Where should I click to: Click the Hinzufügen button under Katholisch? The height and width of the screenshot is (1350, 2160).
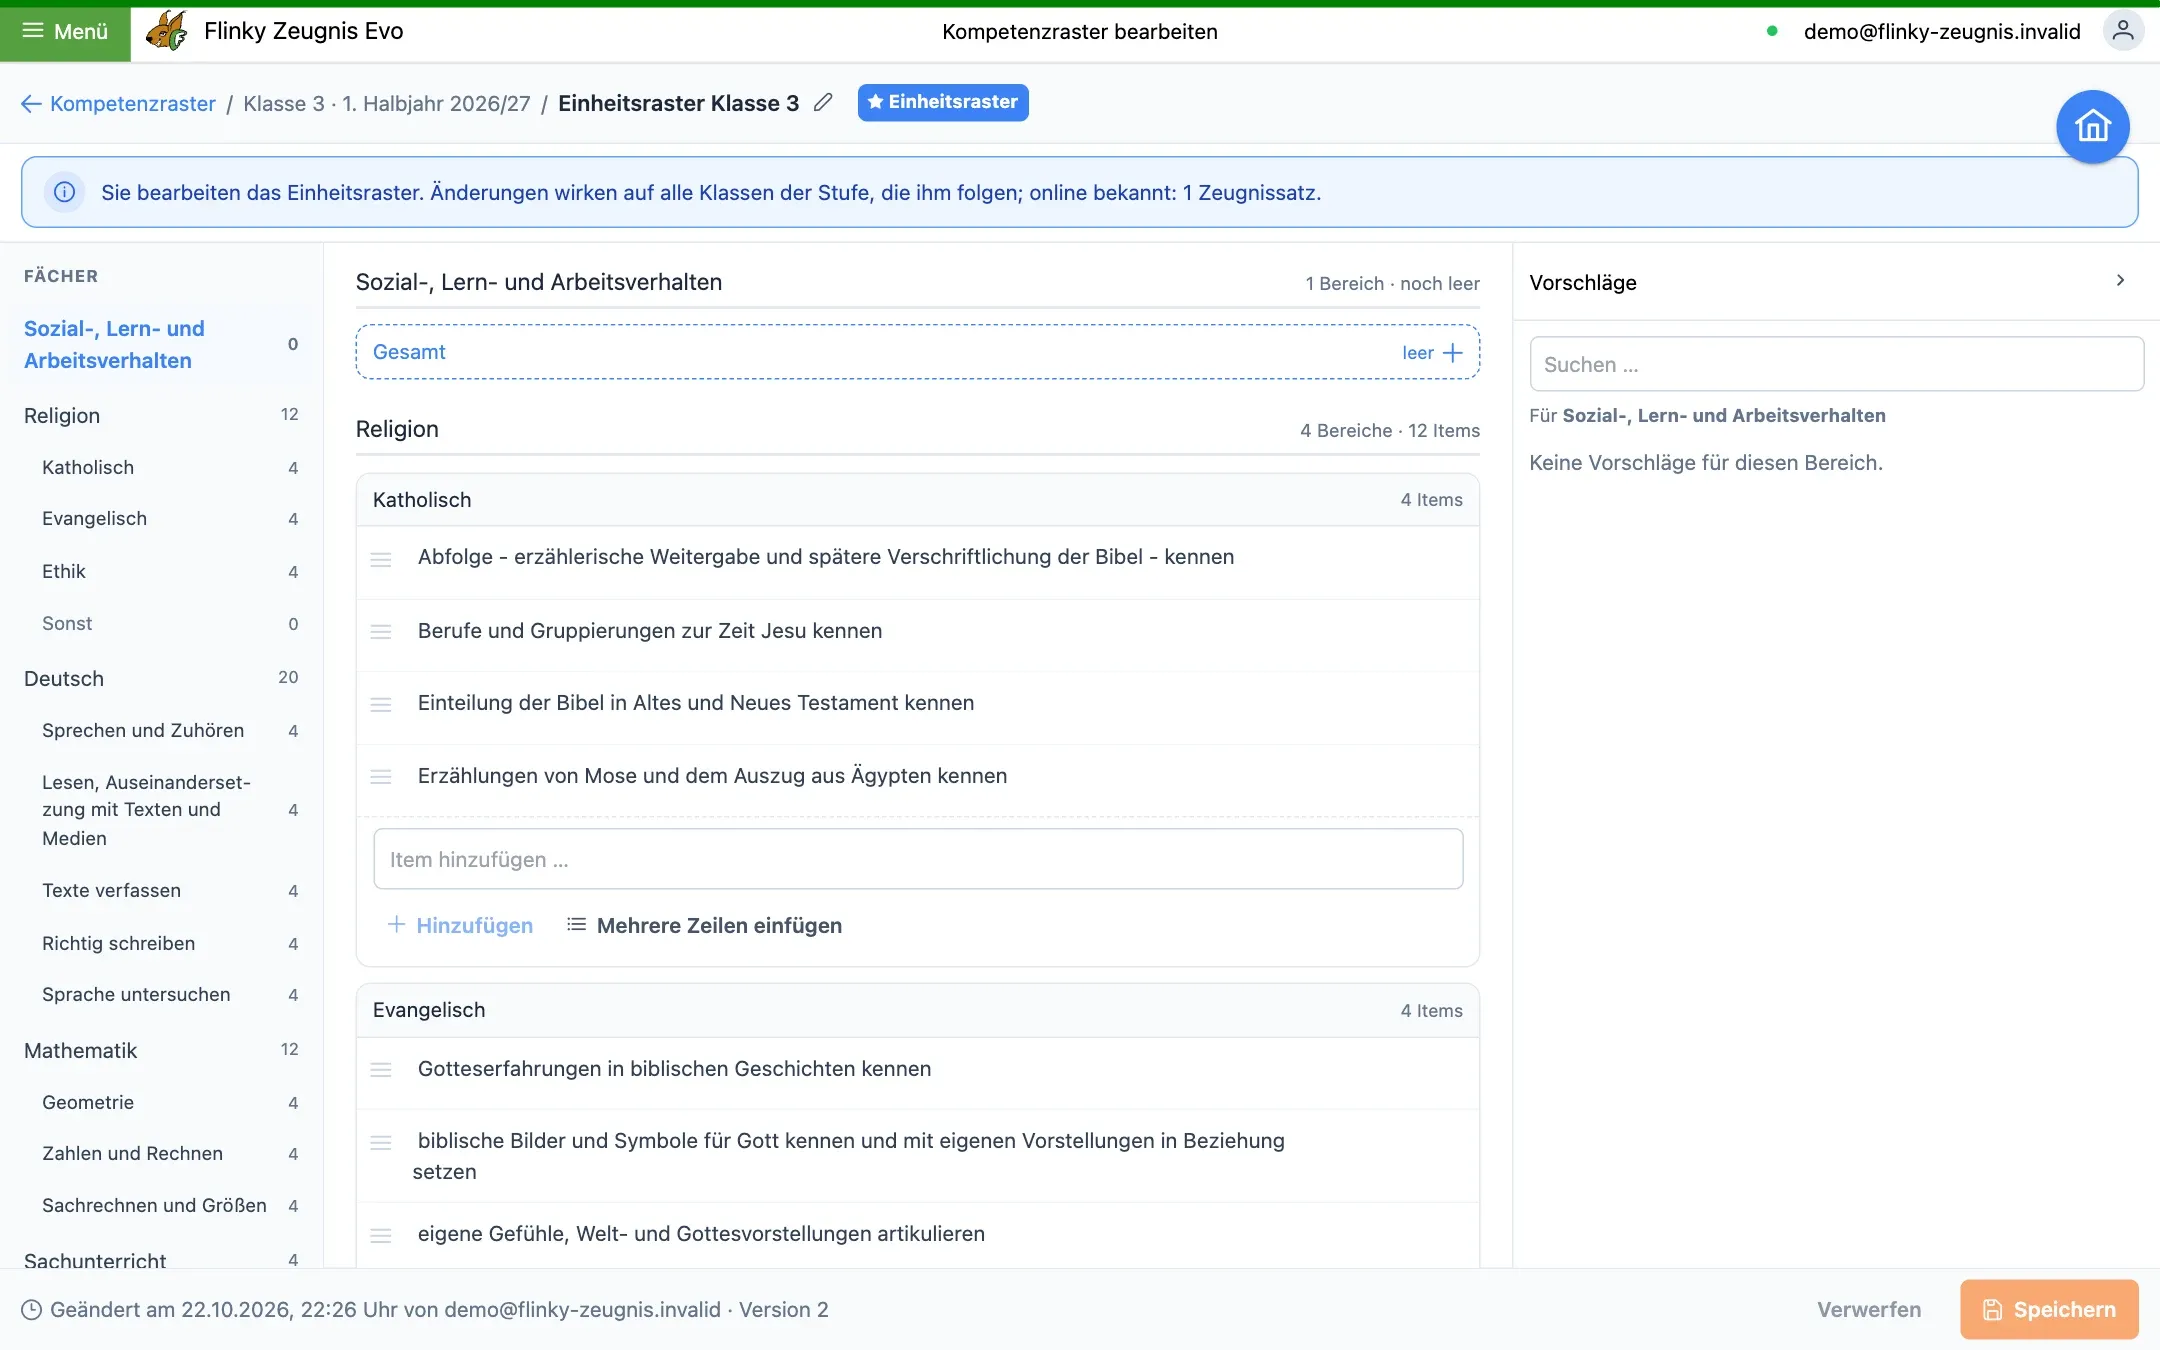(x=460, y=925)
